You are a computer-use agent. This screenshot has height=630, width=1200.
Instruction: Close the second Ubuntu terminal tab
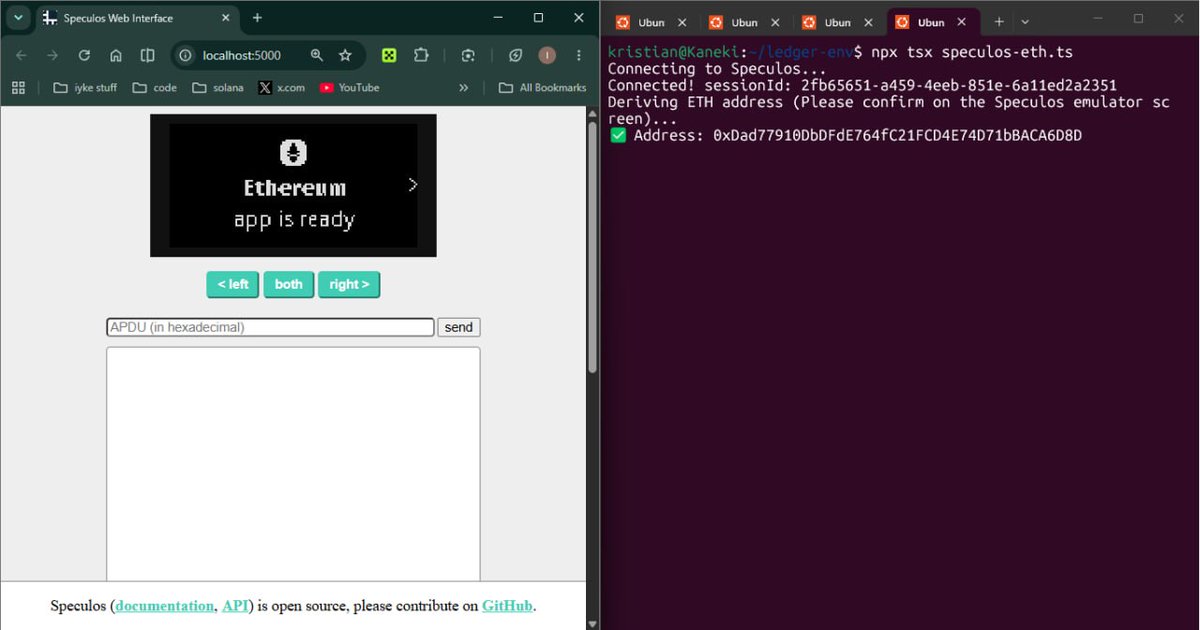point(775,22)
